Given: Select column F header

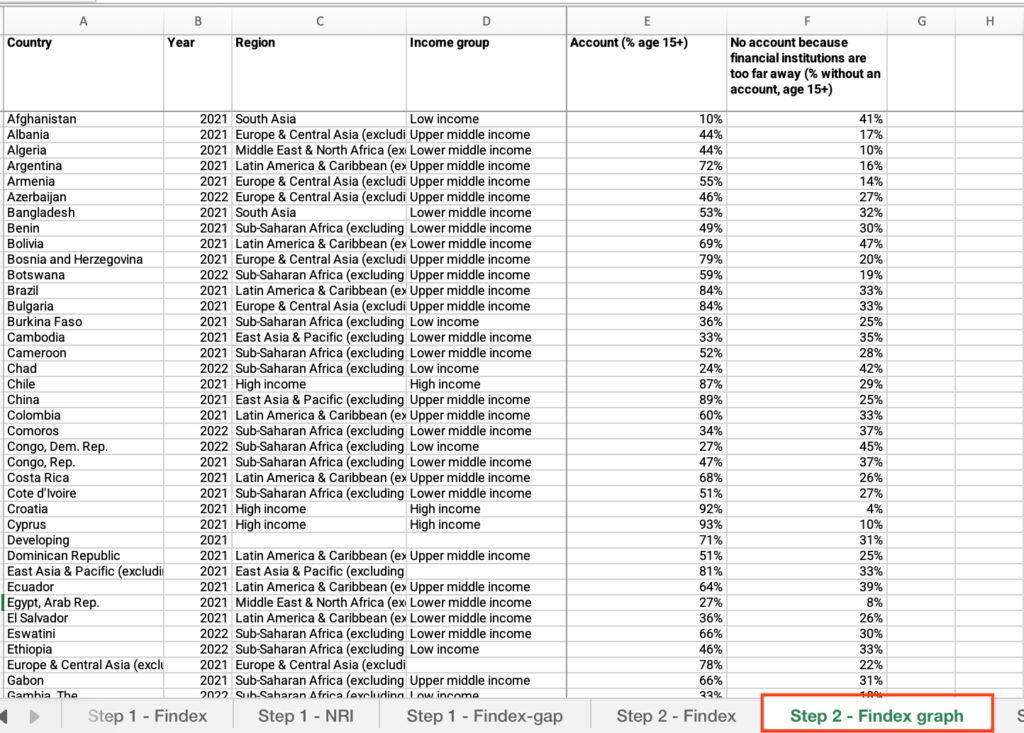Looking at the screenshot, I should [807, 22].
